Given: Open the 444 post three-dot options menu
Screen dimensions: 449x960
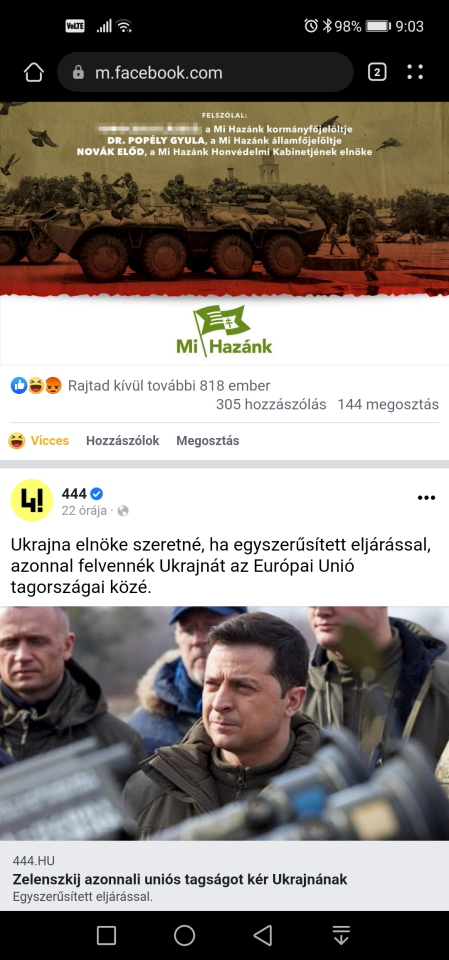Looking at the screenshot, I should (x=426, y=498).
